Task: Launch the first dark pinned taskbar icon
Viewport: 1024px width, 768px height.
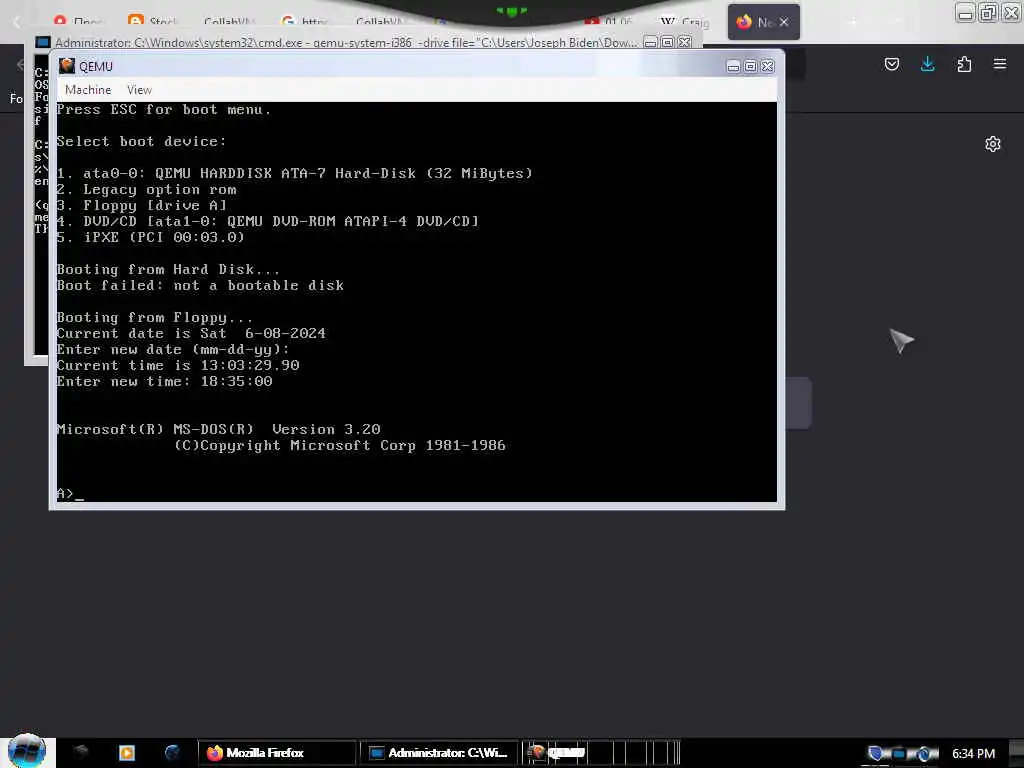Action: [81, 752]
